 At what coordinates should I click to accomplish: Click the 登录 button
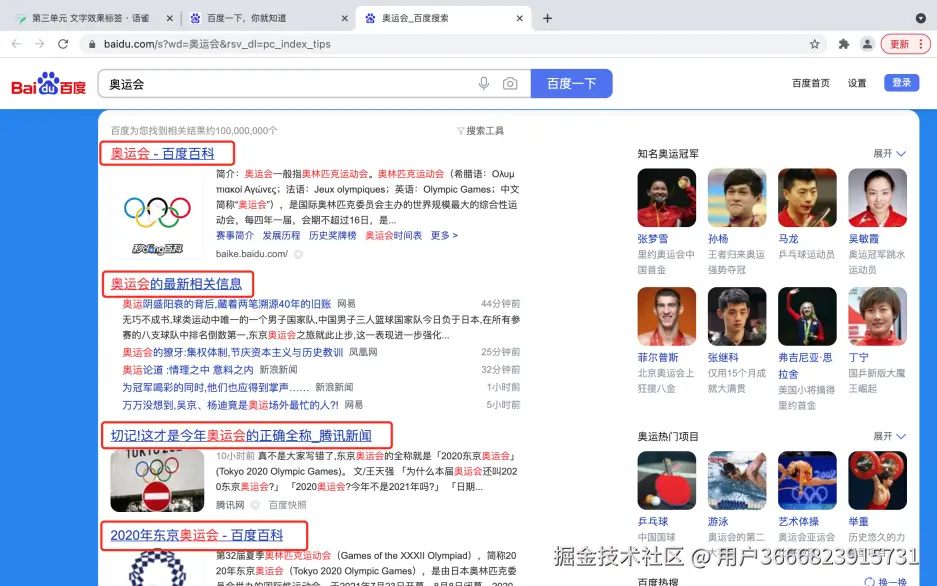[901, 82]
